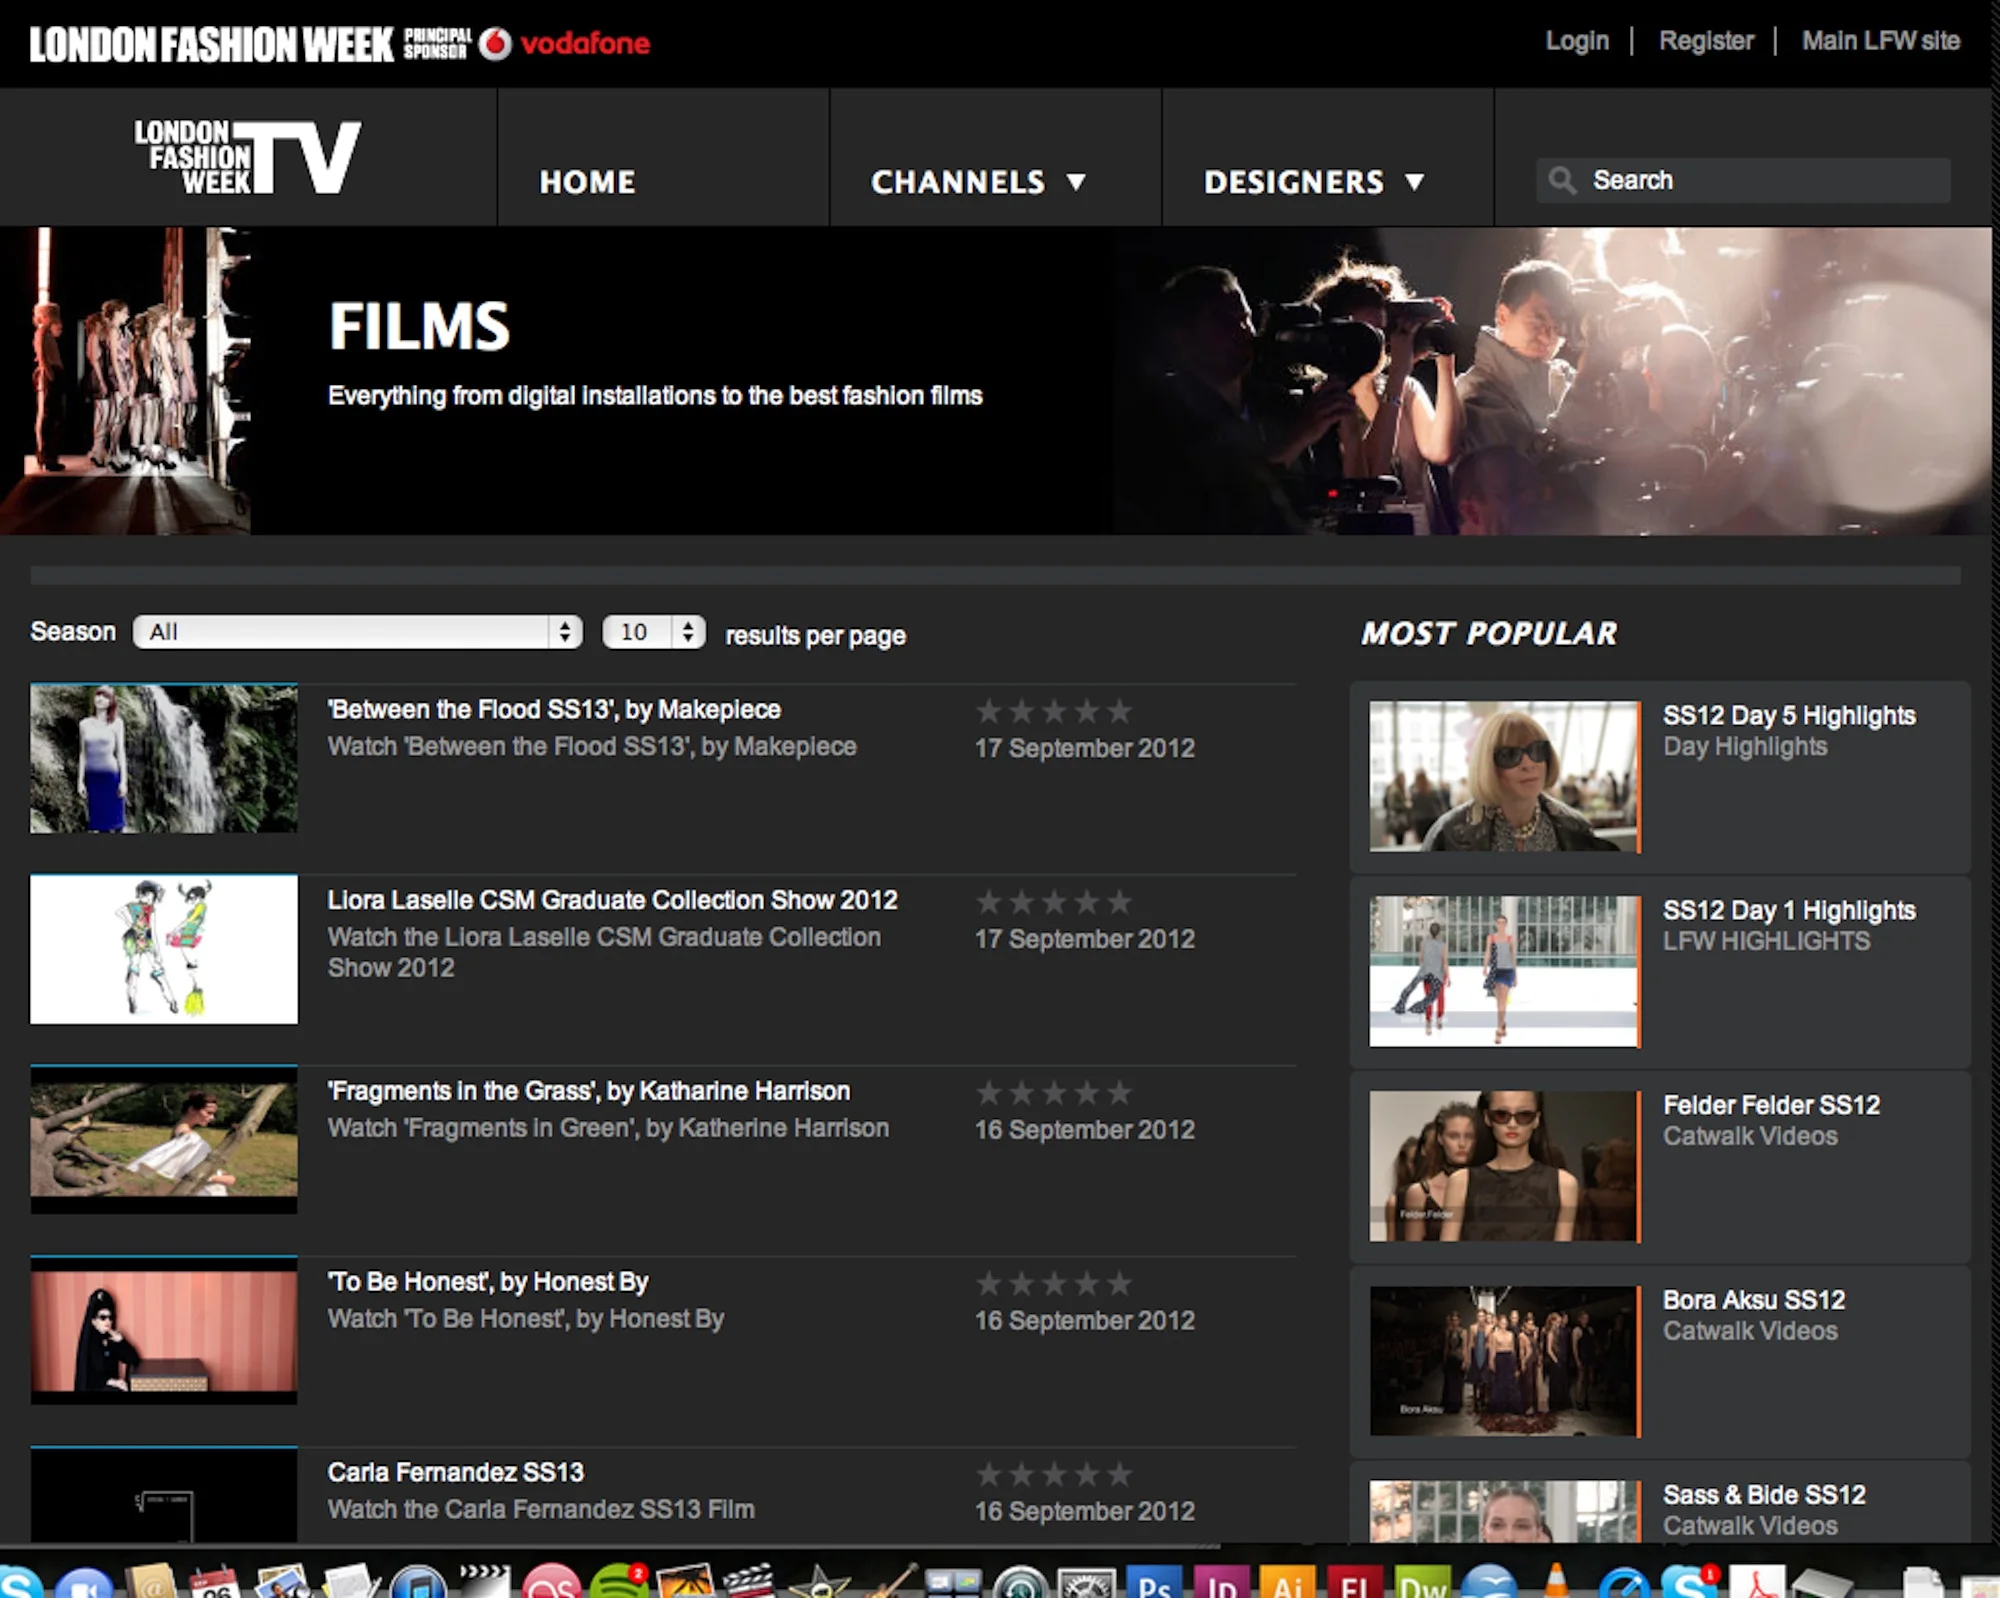The height and width of the screenshot is (1598, 2000).
Task: Open SS12 Day 5 Highlights link
Action: point(1789,715)
